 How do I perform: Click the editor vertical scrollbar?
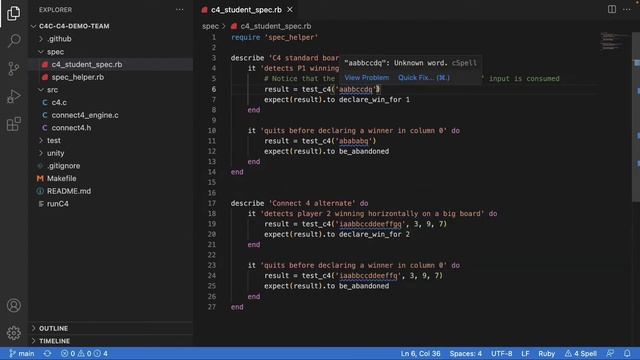[x=636, y=116]
